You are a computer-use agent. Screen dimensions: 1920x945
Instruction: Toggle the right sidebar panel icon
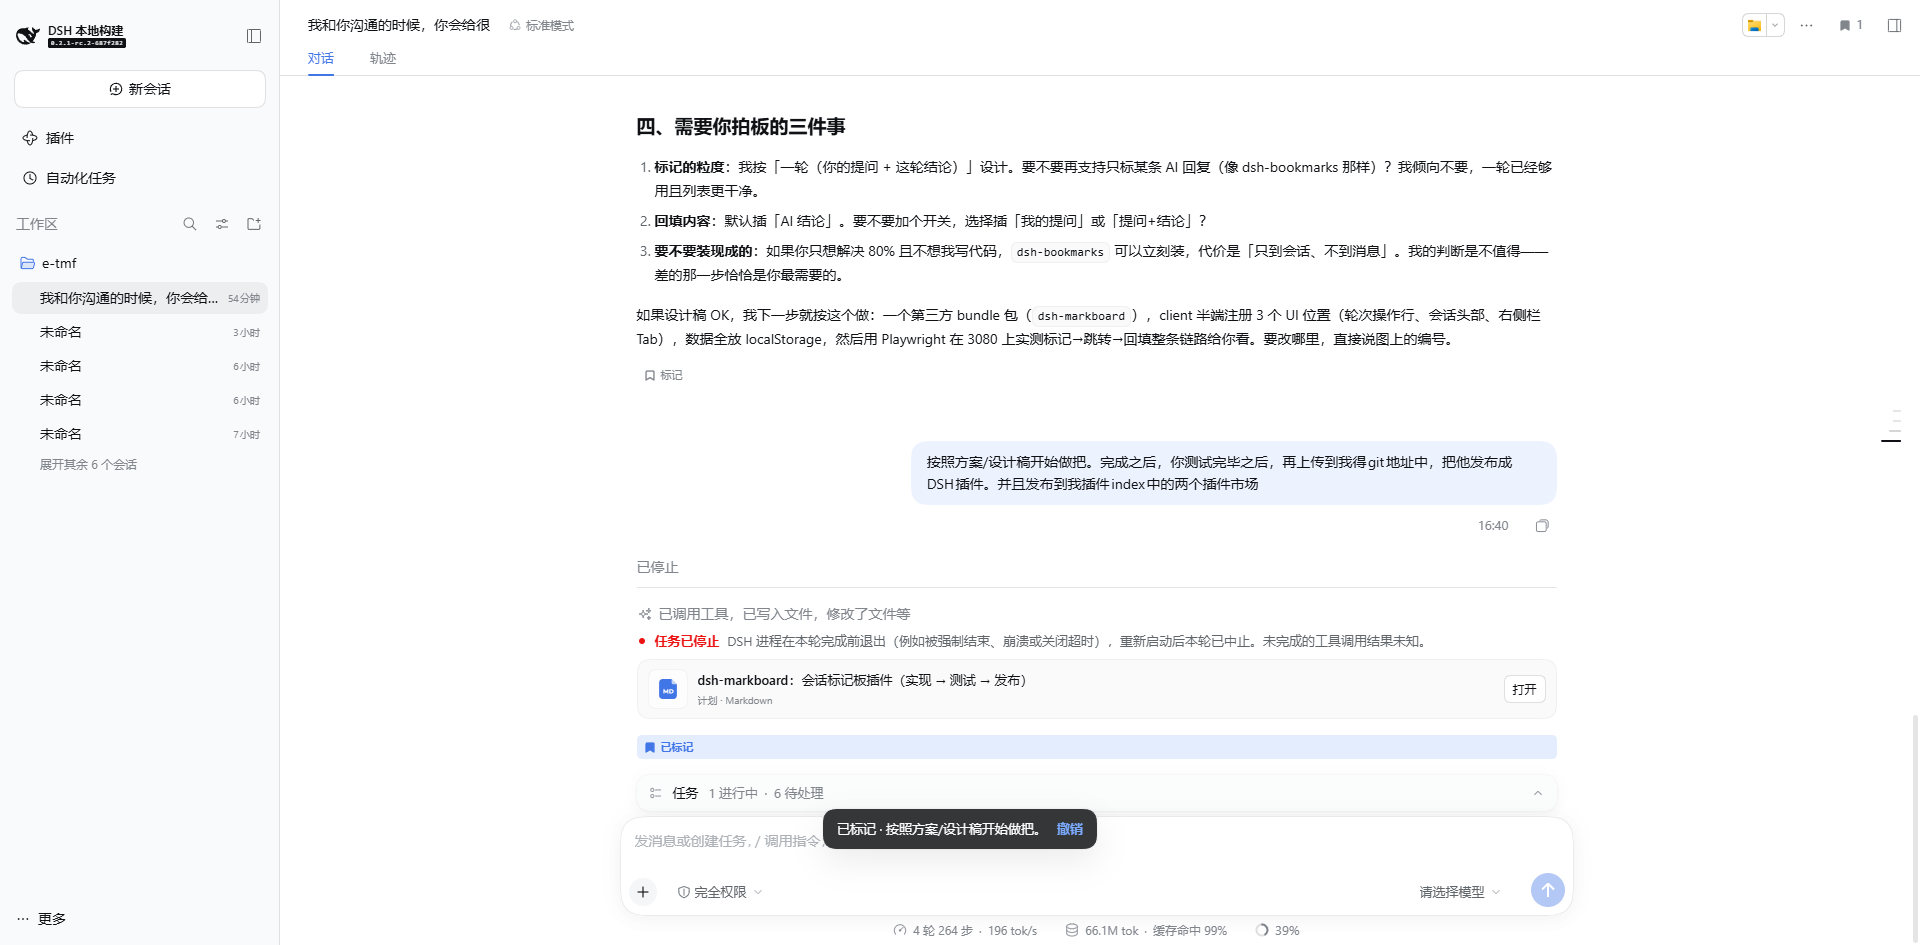click(x=1894, y=26)
